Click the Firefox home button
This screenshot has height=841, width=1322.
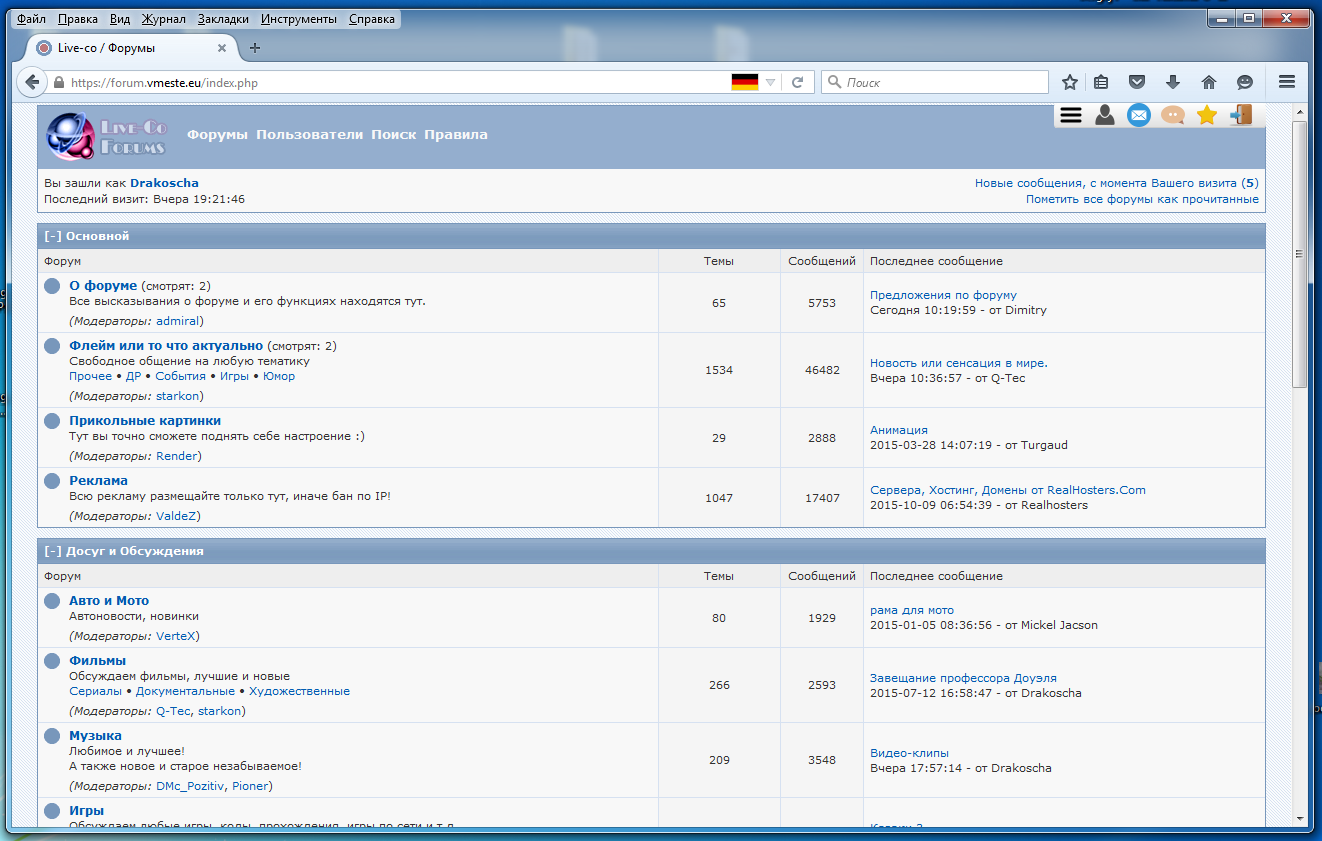[x=1209, y=83]
